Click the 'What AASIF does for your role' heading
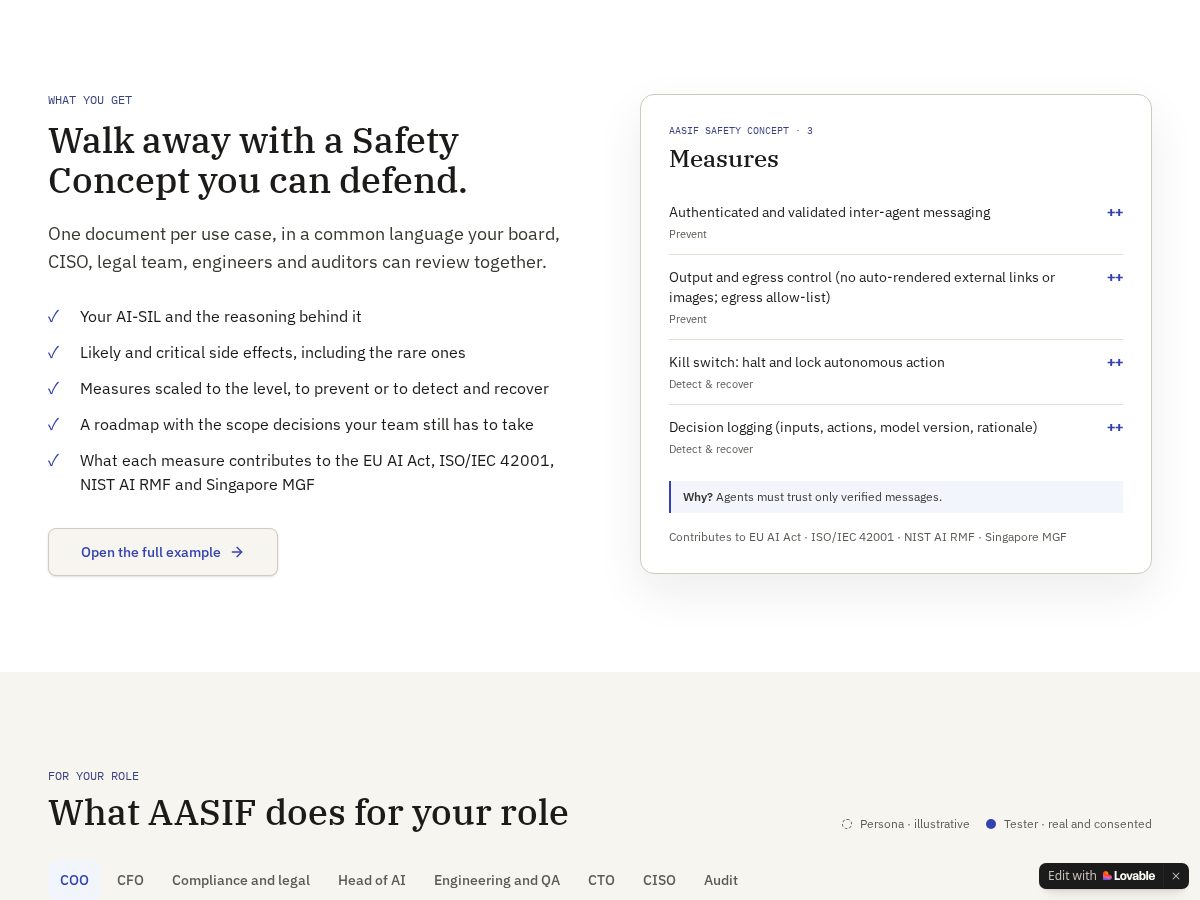This screenshot has height=900, width=1200. 308,812
